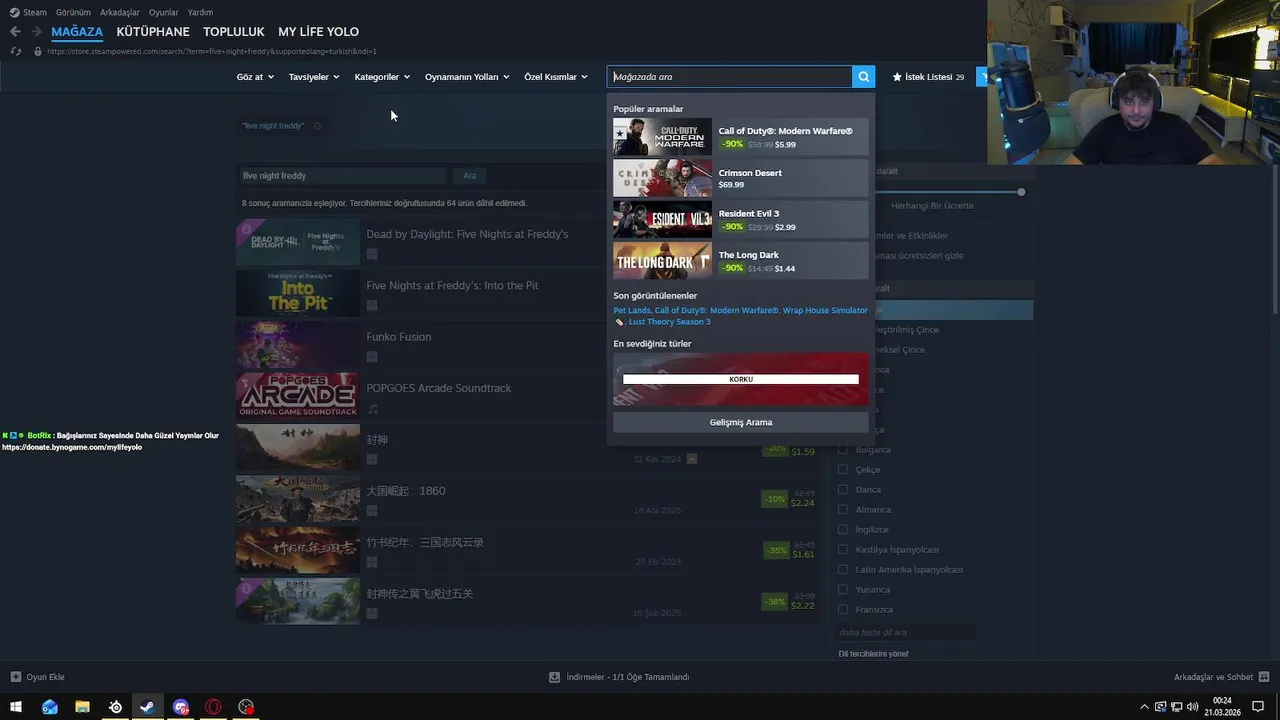
Task: Click the magnifier search button
Action: (x=864, y=76)
